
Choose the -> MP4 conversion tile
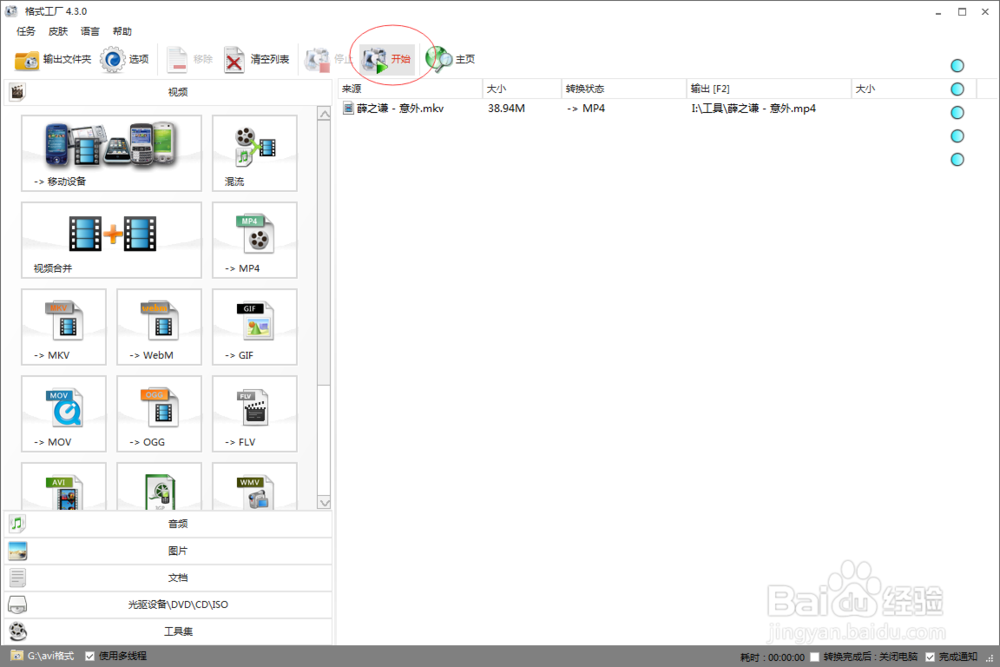coord(254,240)
